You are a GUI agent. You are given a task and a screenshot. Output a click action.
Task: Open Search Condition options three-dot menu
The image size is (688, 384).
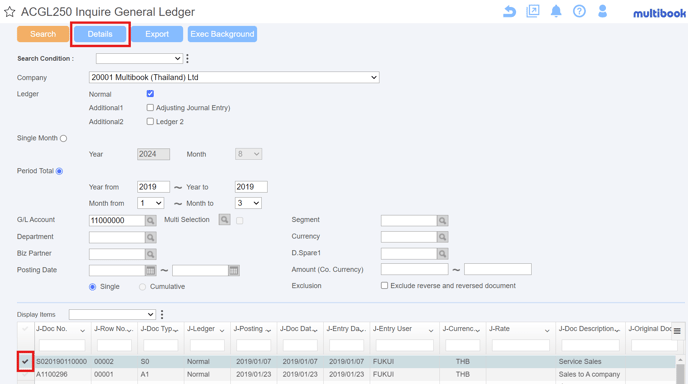[187, 58]
